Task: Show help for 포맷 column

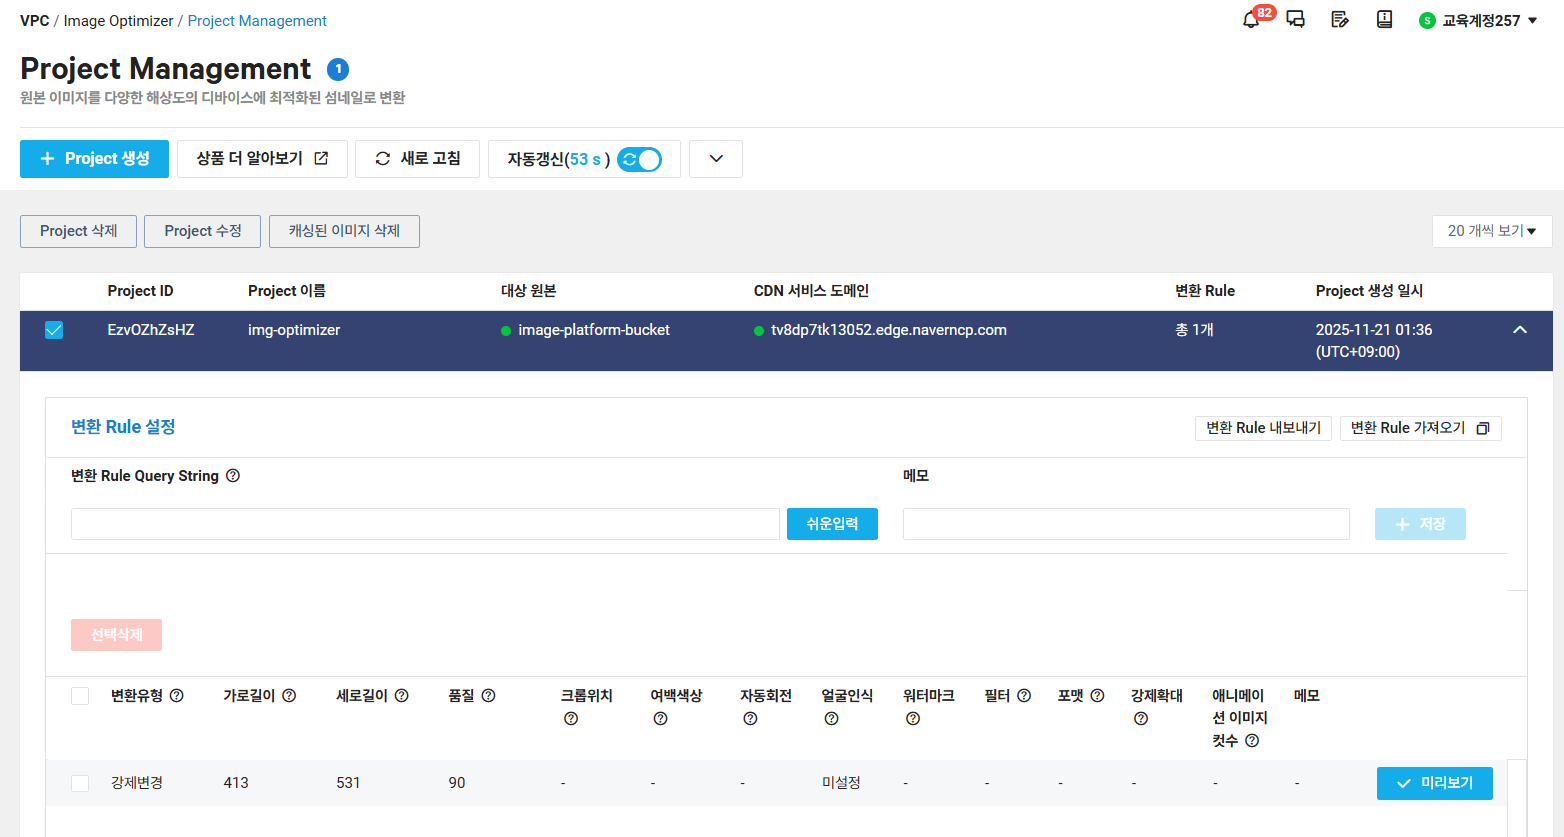Action: coord(1098,696)
